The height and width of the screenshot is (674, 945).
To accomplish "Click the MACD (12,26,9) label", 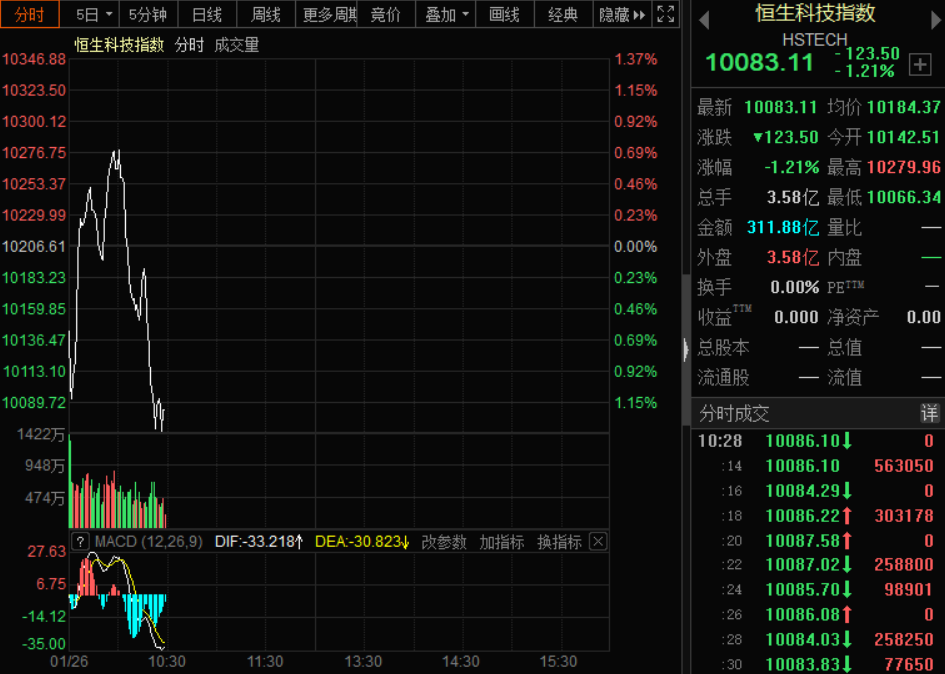I will (148, 542).
